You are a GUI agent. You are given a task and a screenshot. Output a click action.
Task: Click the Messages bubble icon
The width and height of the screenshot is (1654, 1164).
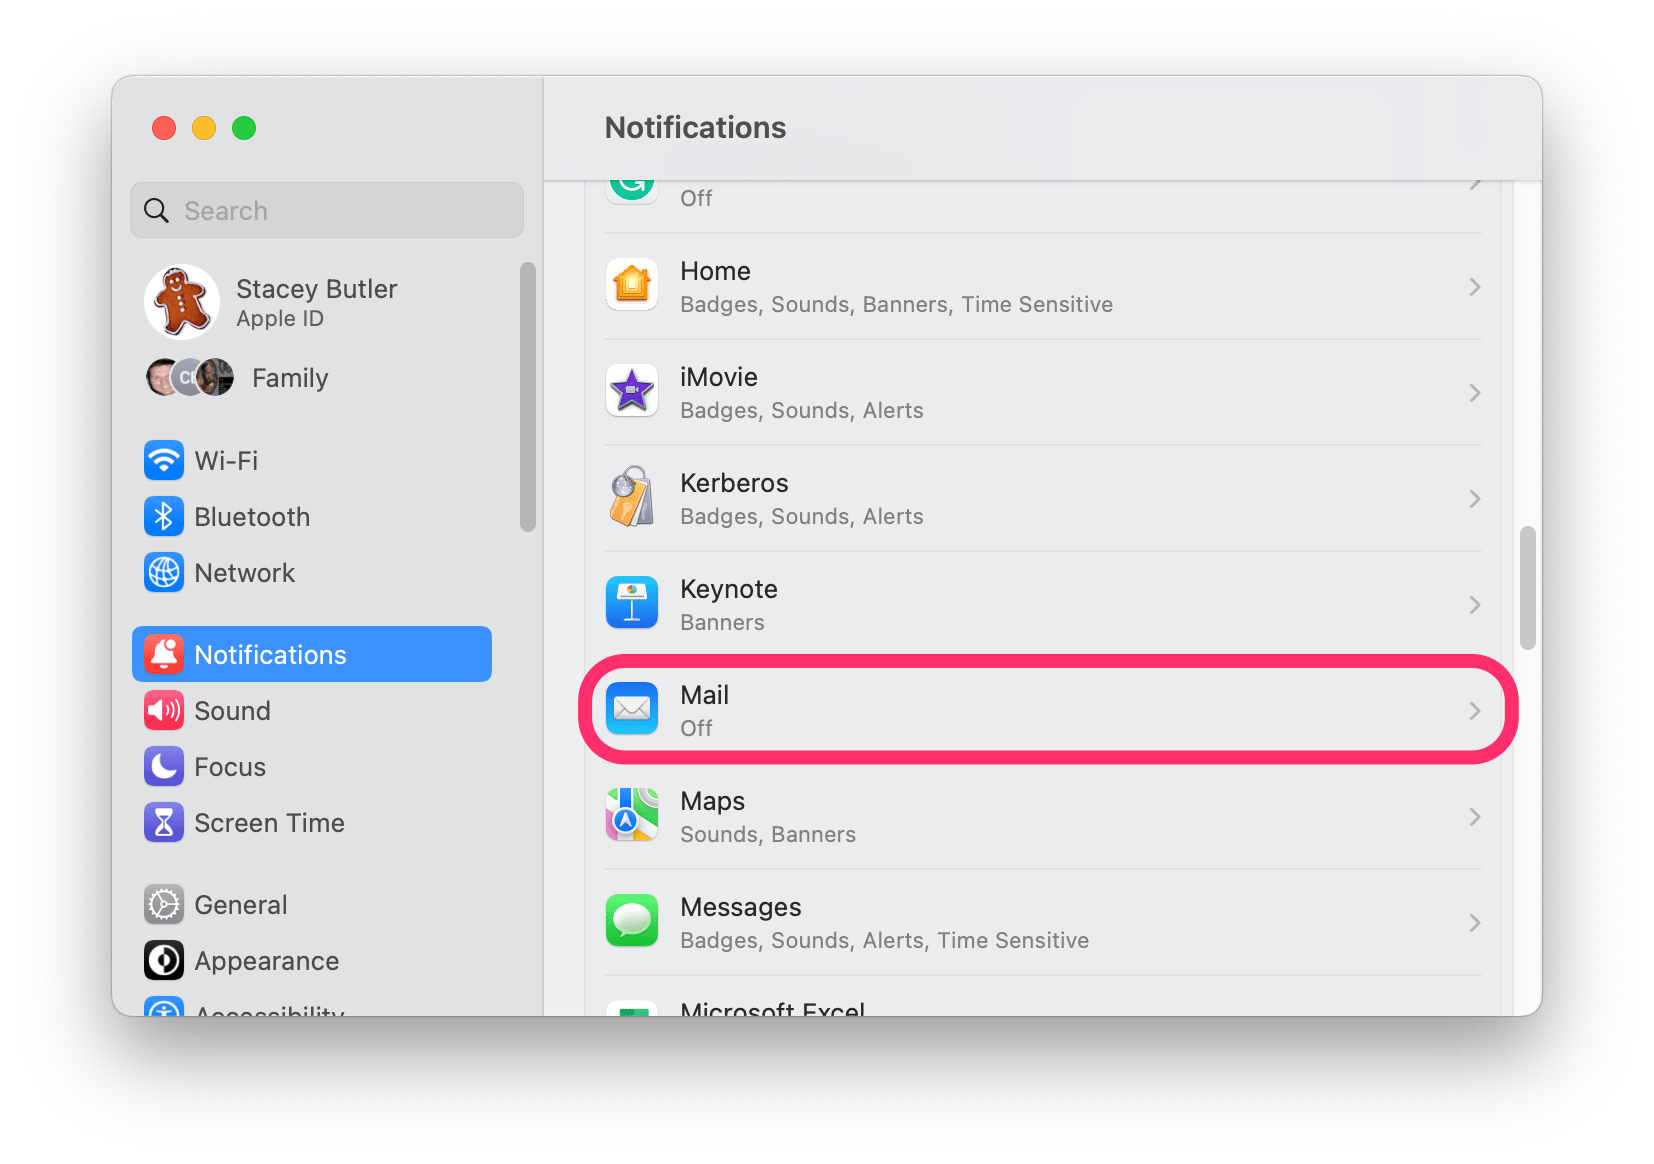click(632, 921)
